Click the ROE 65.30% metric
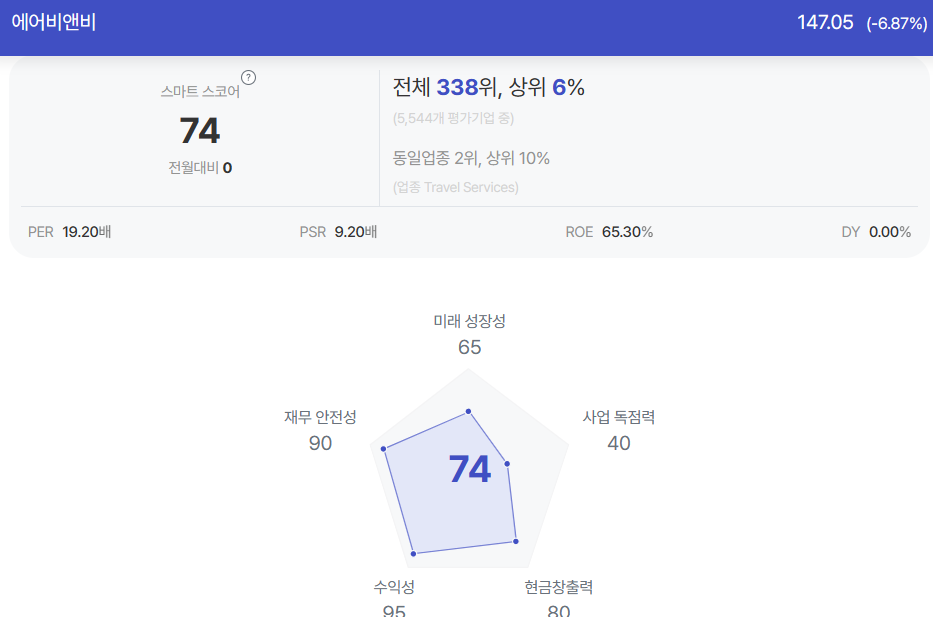This screenshot has width=933, height=617. click(x=609, y=232)
